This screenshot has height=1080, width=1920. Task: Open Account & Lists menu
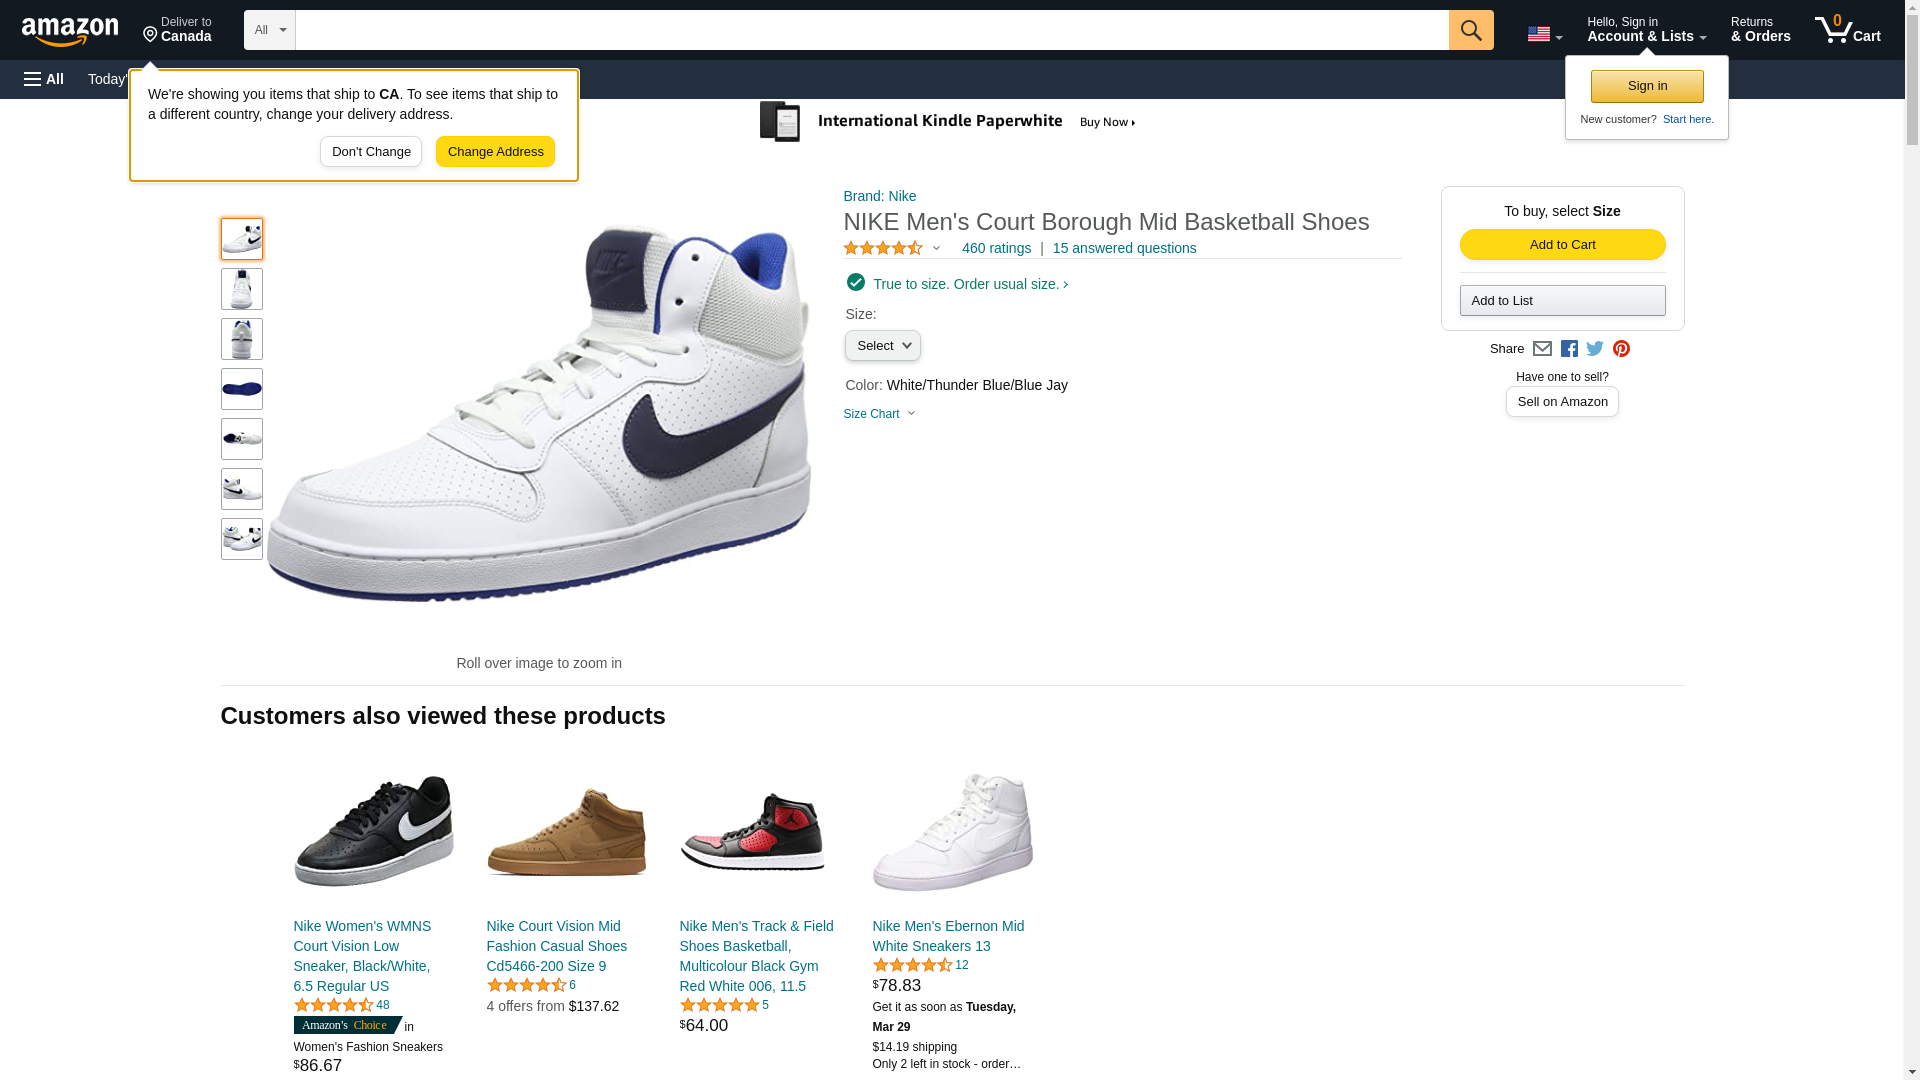[x=1646, y=30]
